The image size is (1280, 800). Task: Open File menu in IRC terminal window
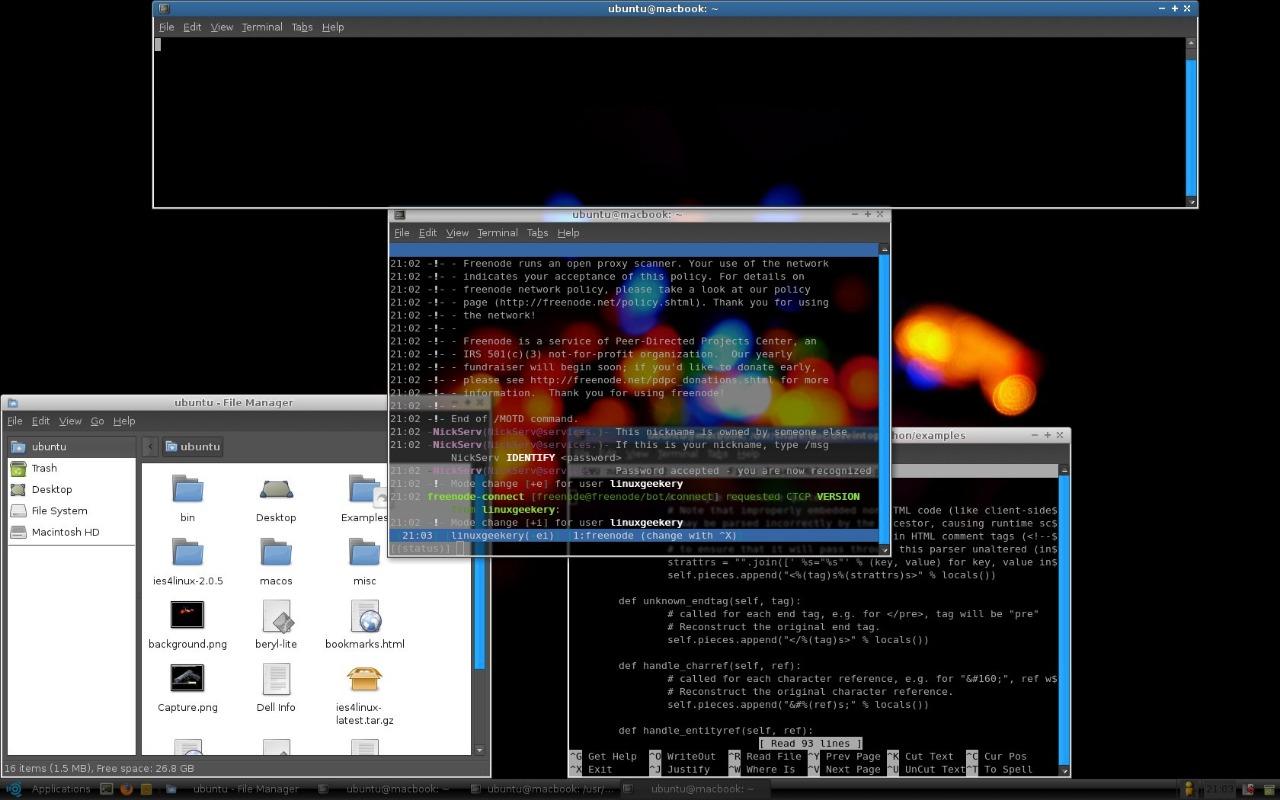point(401,233)
